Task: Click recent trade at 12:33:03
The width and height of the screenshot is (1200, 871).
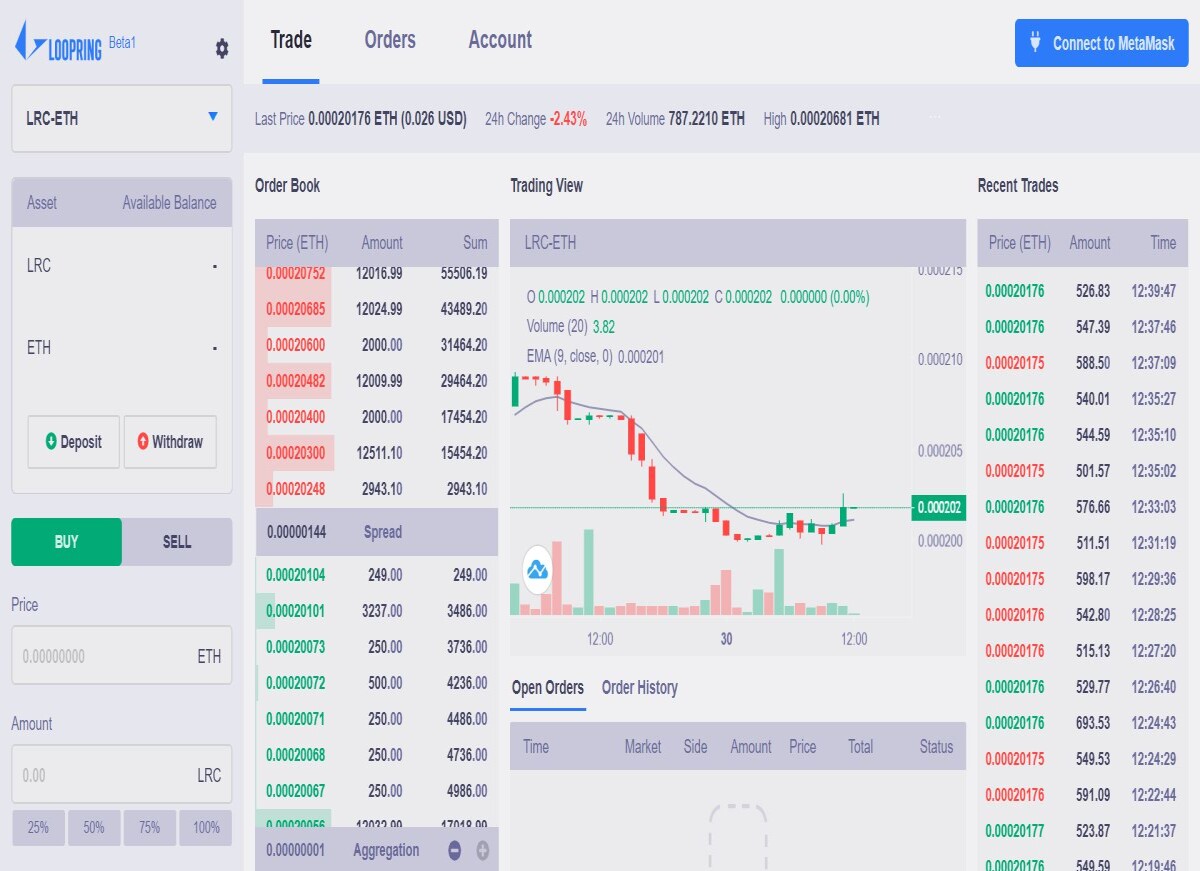Action: [1081, 507]
